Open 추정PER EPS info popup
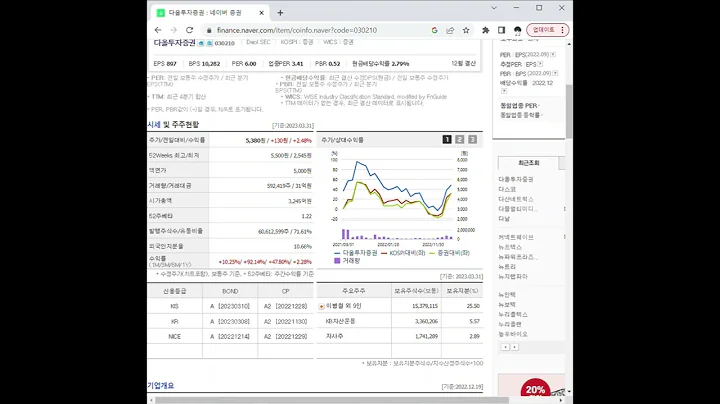720x404 pixels. (x=540, y=64)
